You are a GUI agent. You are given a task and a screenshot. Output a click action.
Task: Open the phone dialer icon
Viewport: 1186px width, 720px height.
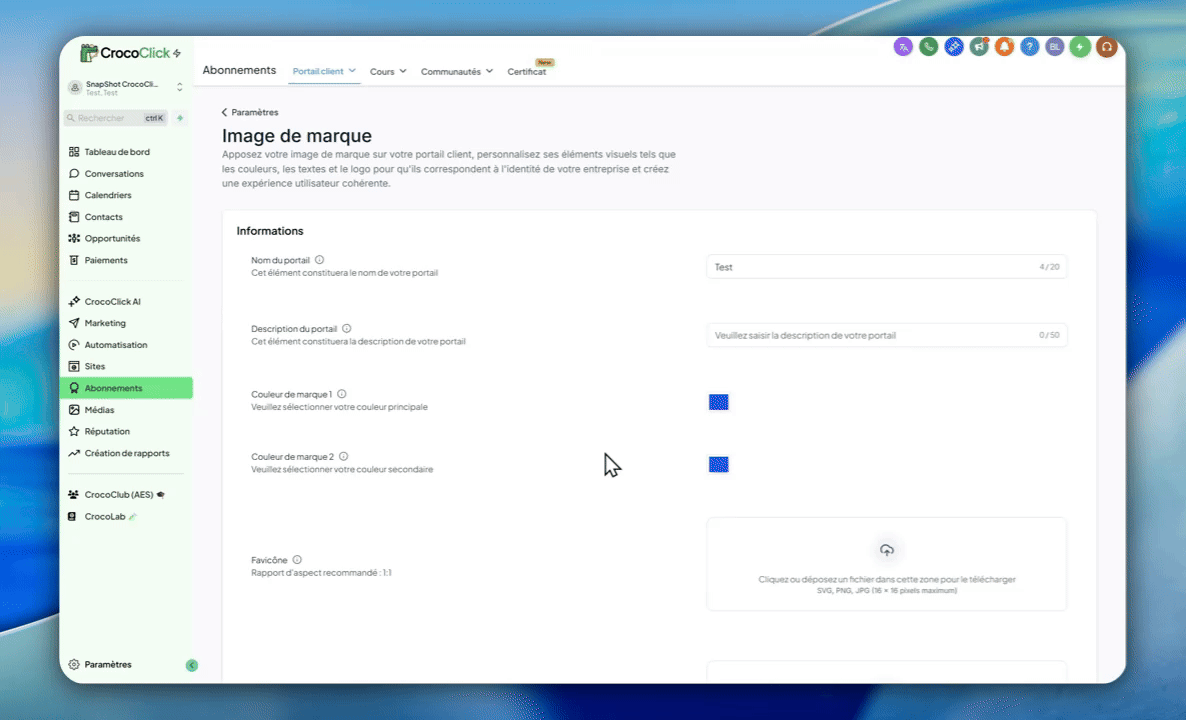click(x=929, y=47)
